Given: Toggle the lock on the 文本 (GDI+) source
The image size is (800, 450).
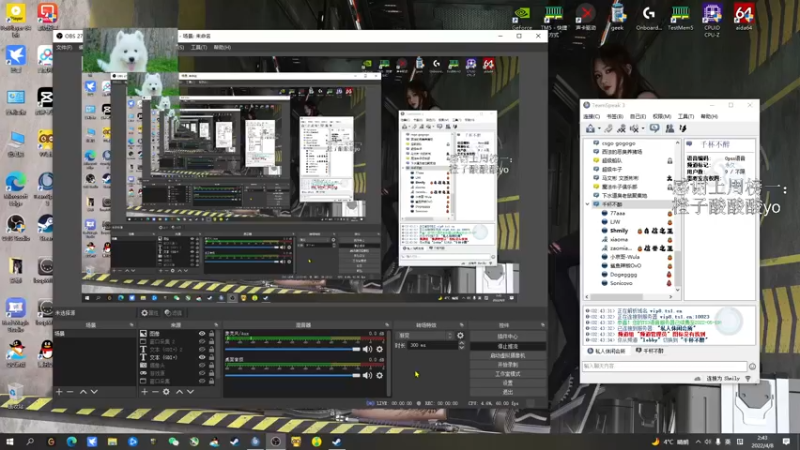Looking at the screenshot, I should (x=211, y=357).
